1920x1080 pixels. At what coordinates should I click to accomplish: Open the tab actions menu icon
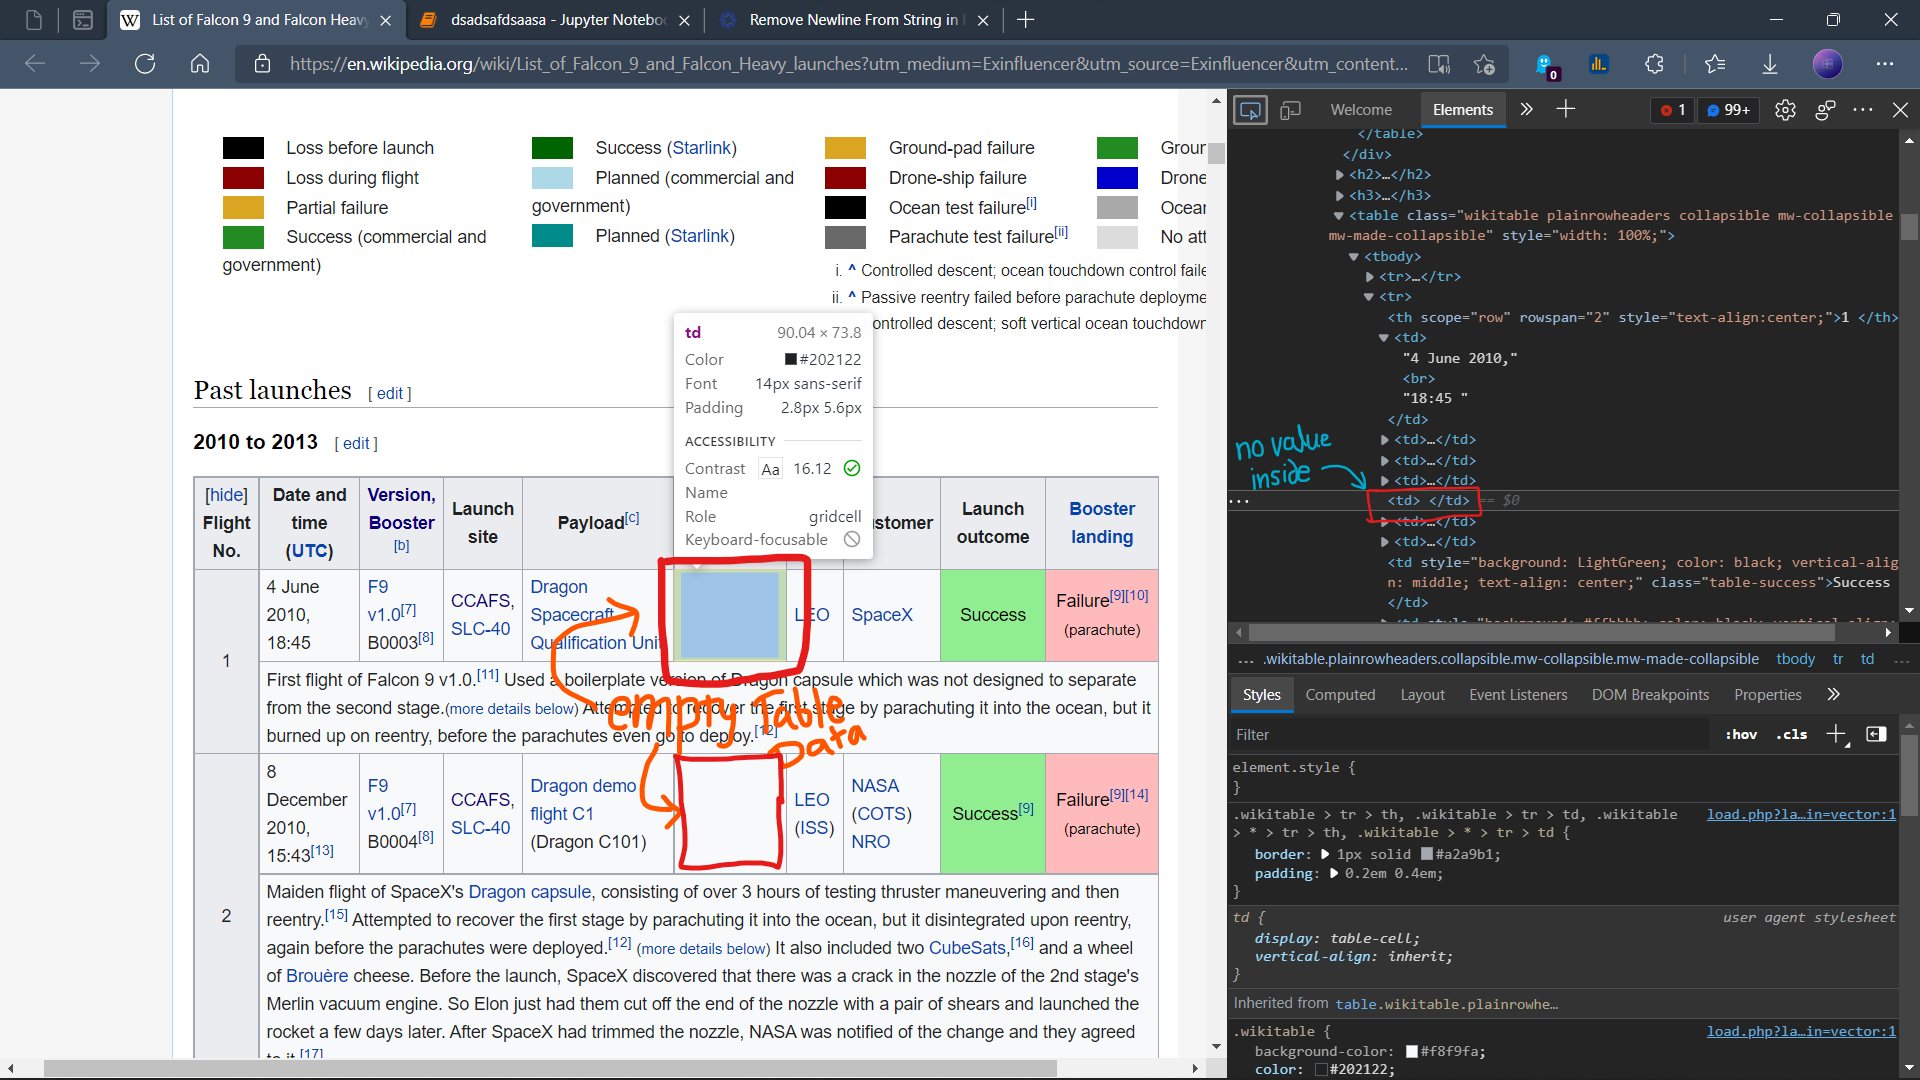click(x=83, y=20)
